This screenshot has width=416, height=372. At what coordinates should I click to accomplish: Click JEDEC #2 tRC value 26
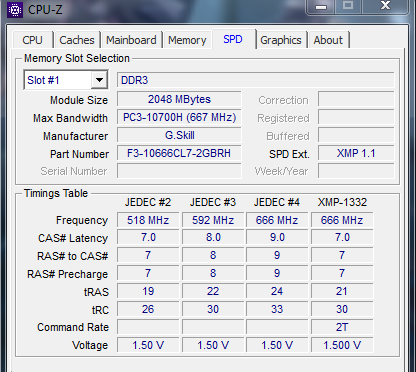pos(148,309)
